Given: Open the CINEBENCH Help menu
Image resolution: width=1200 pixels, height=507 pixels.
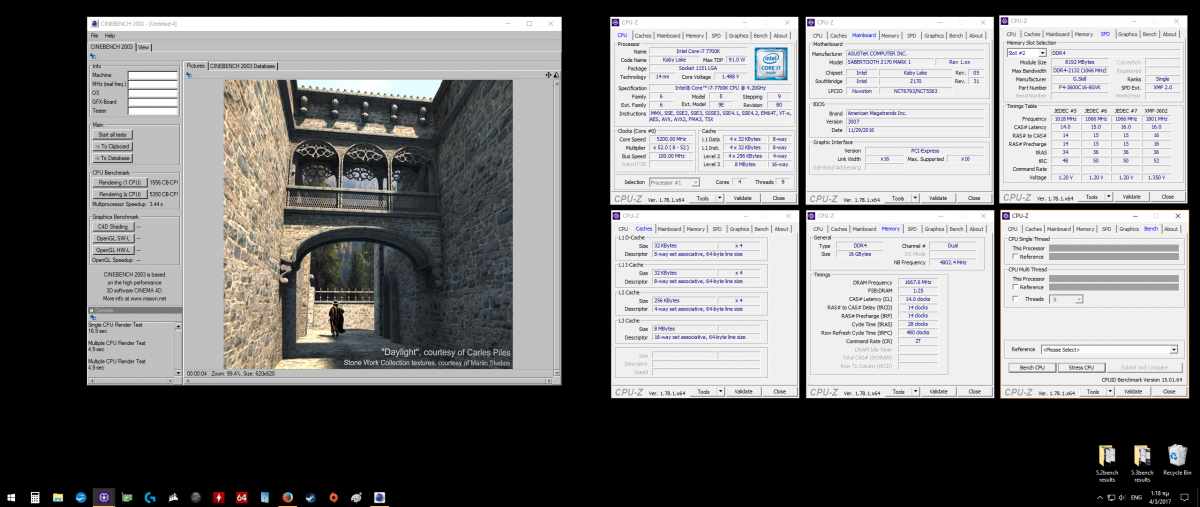Looking at the screenshot, I should pos(110,35).
